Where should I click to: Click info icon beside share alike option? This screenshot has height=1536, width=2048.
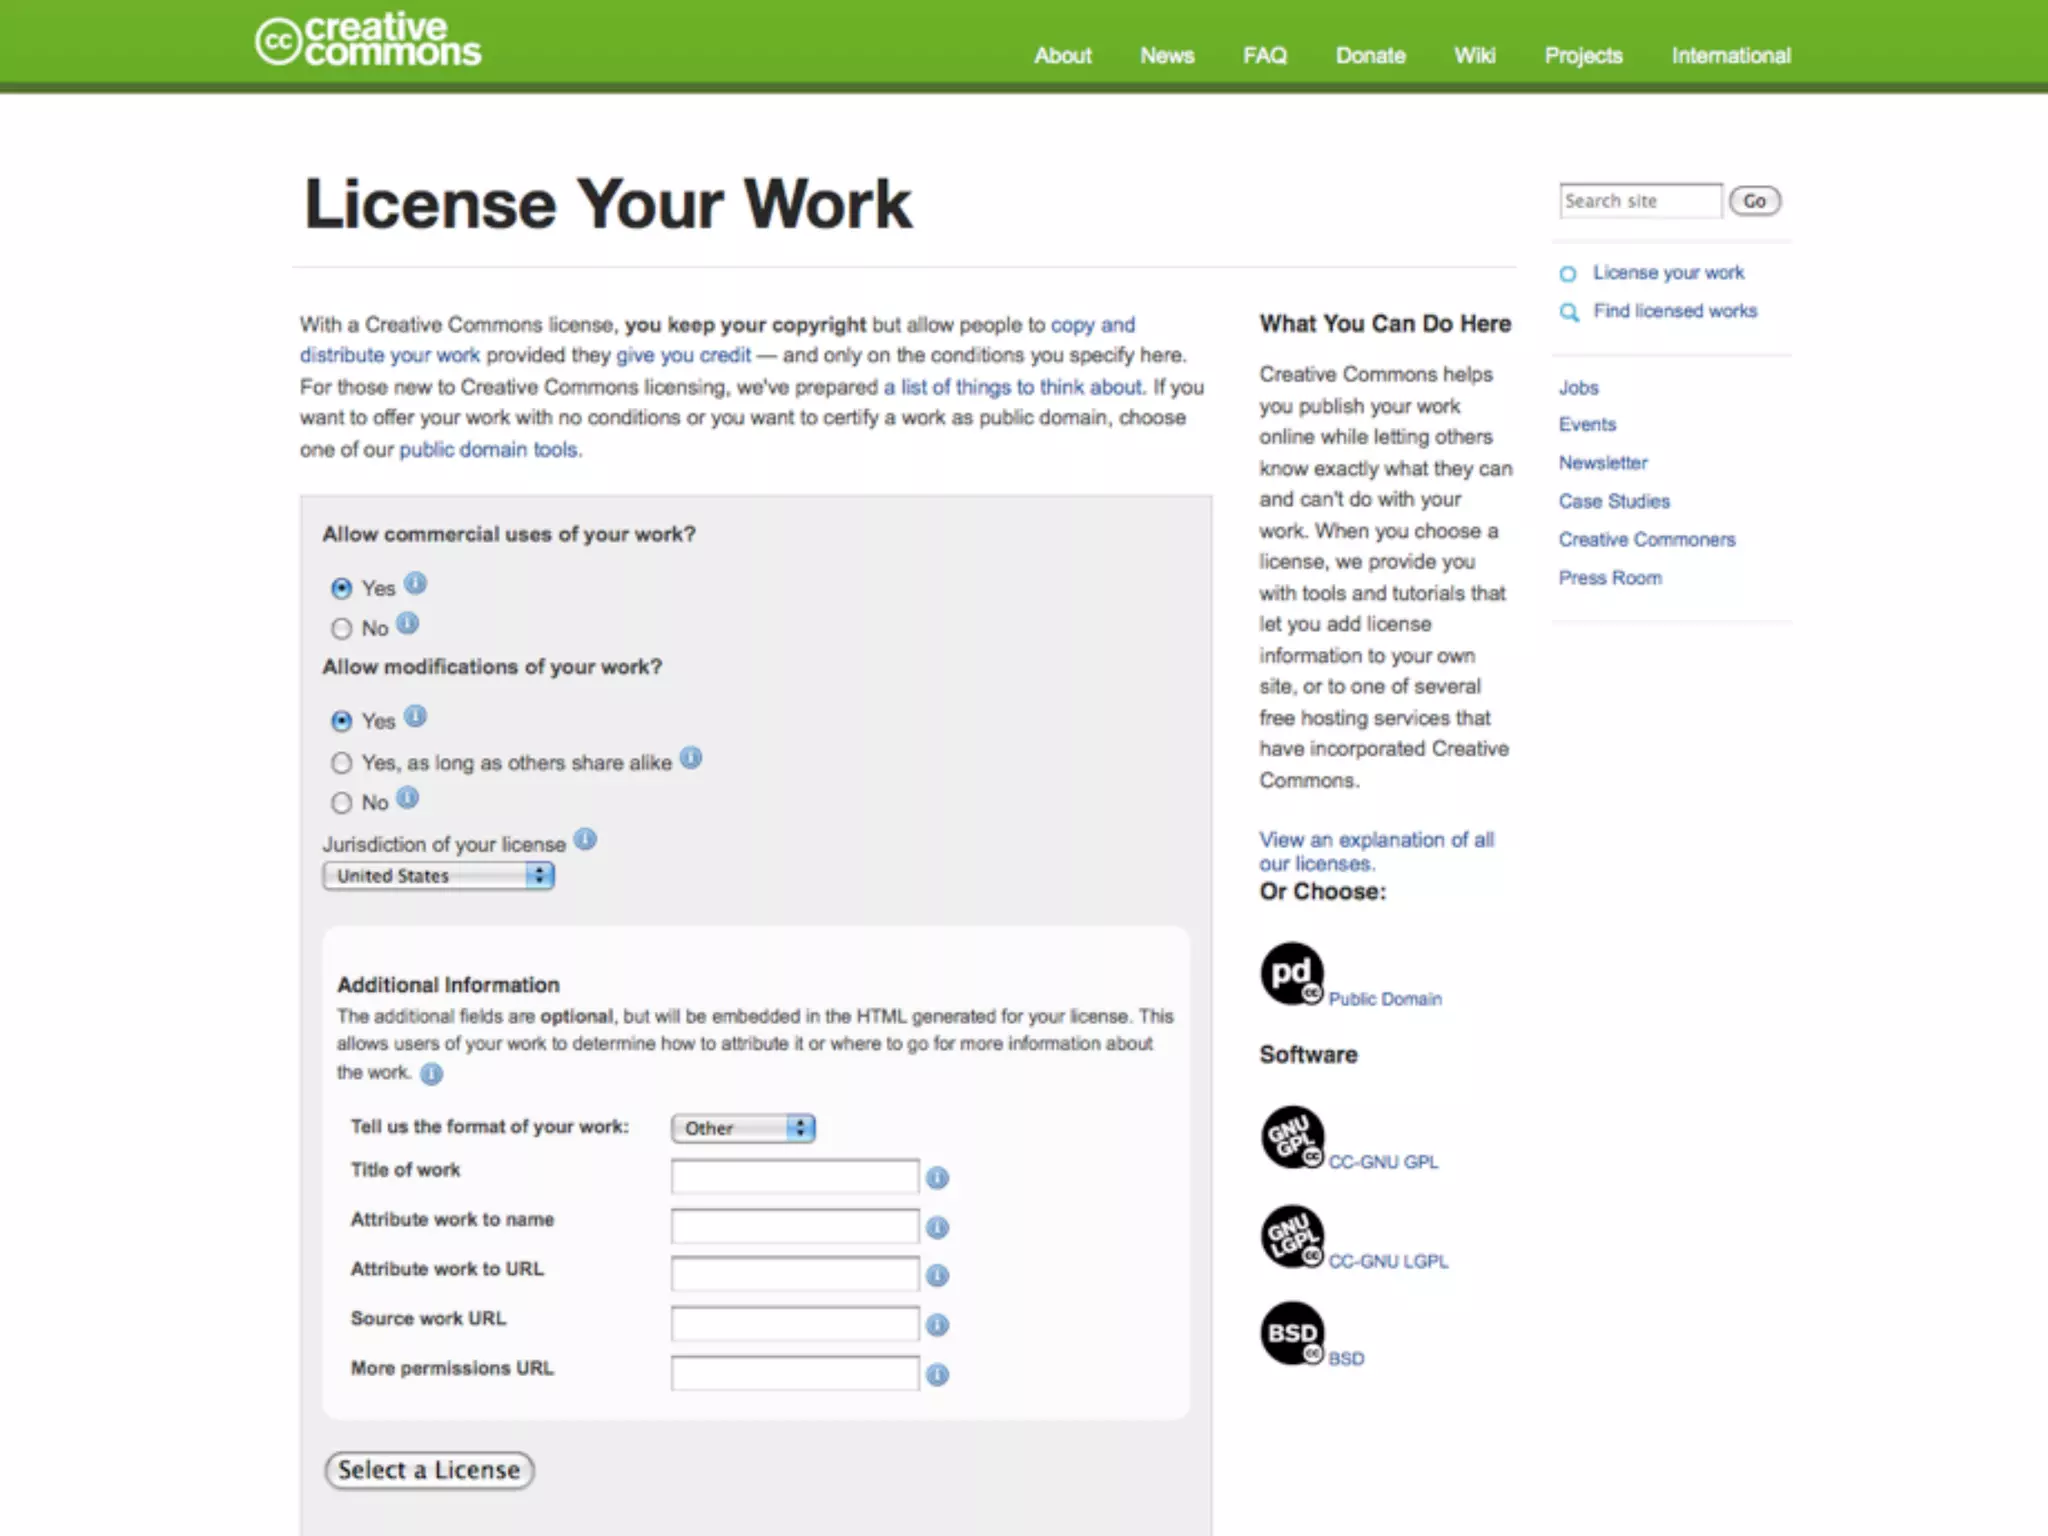691,758
